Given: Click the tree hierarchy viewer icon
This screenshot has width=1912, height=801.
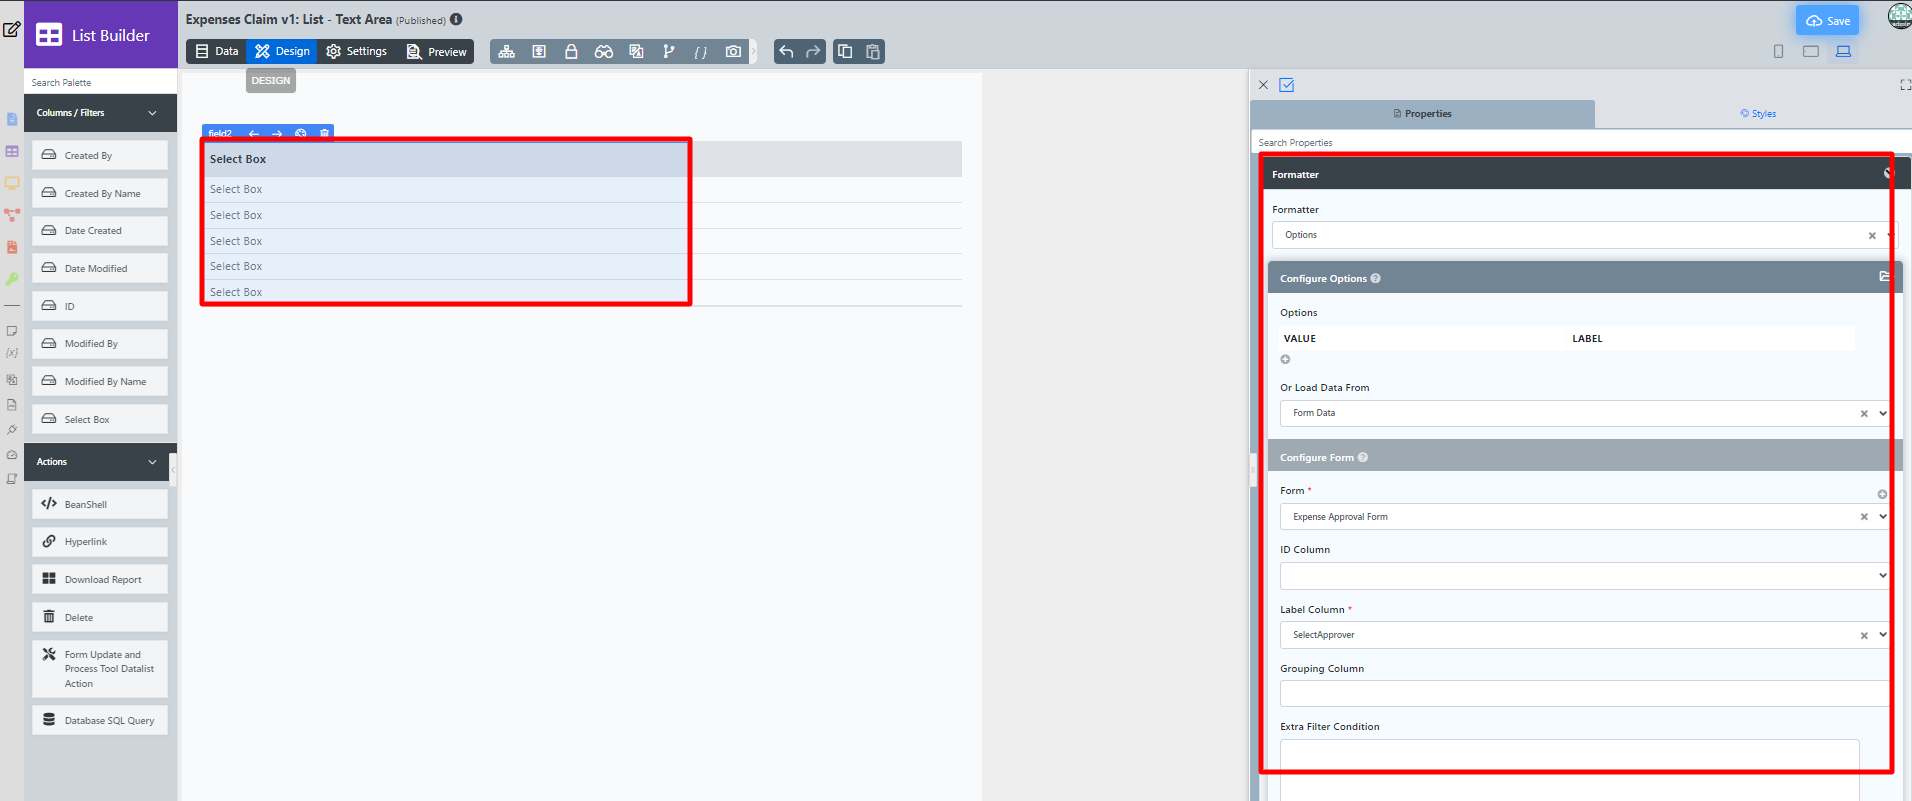Looking at the screenshot, I should tap(507, 52).
